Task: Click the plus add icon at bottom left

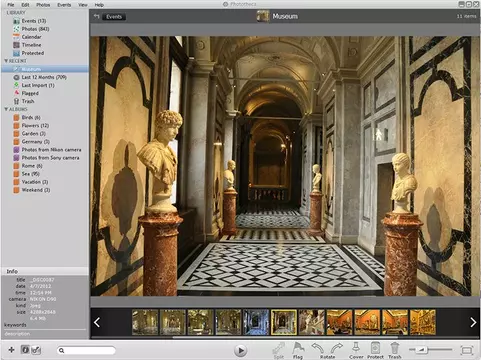Action: (x=11, y=350)
